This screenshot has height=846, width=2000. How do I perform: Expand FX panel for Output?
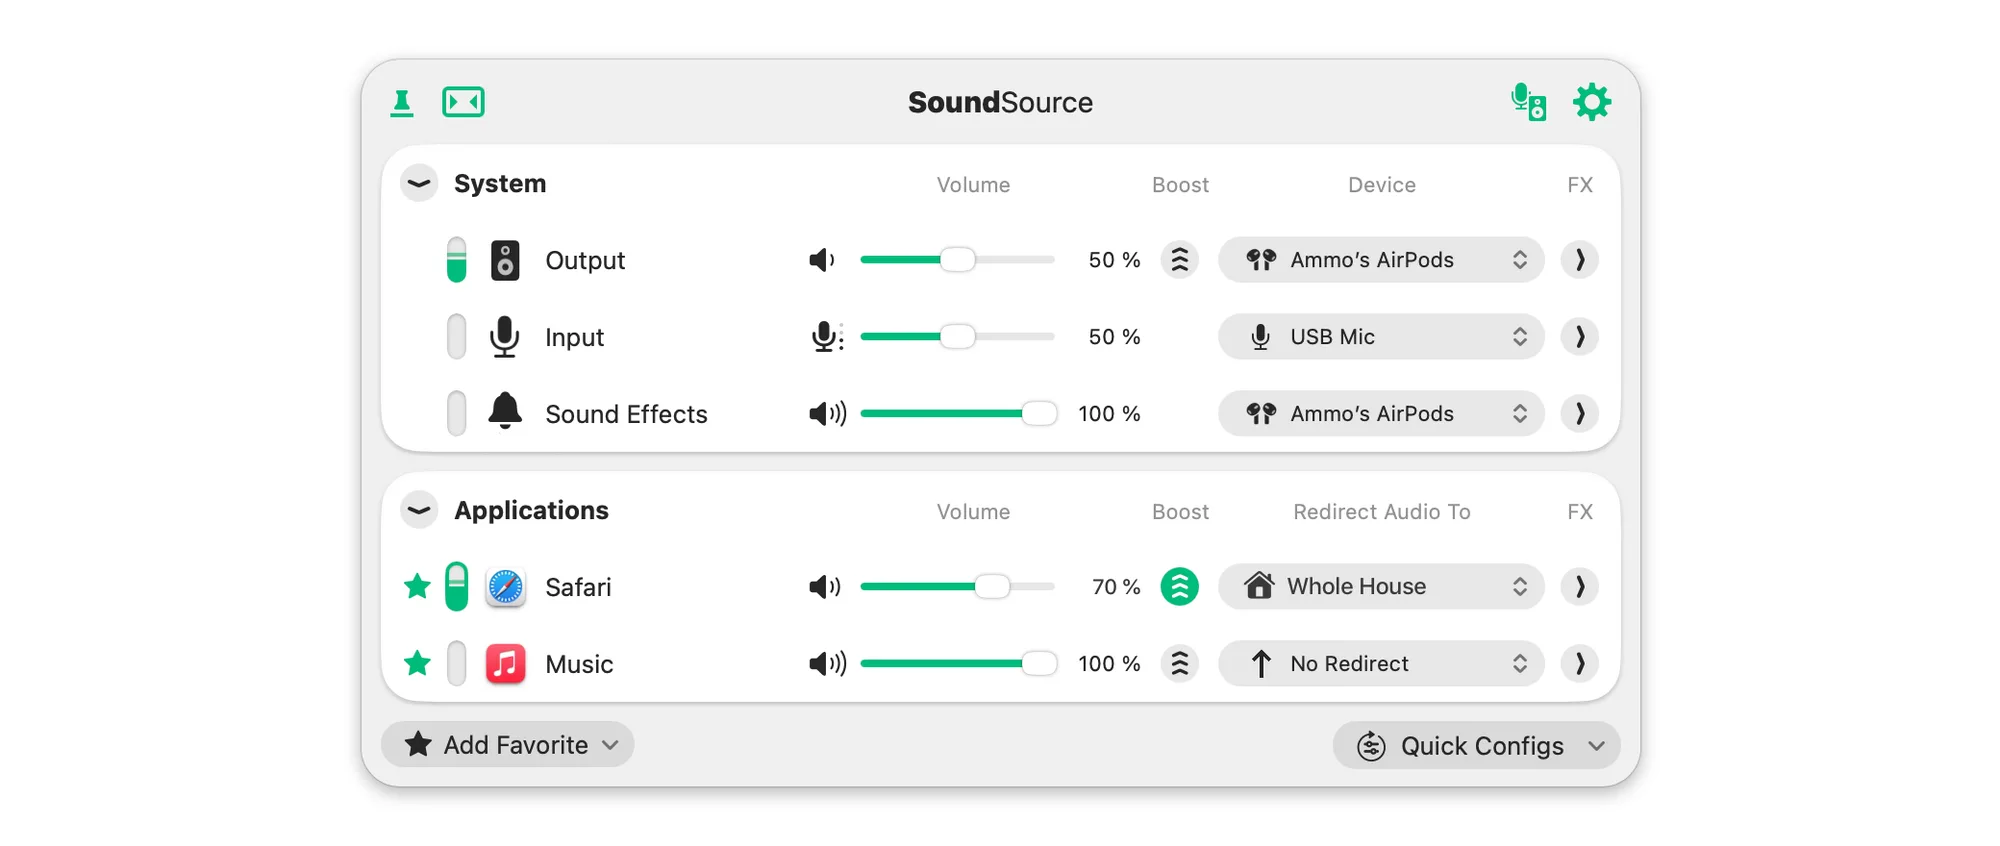click(x=1580, y=260)
